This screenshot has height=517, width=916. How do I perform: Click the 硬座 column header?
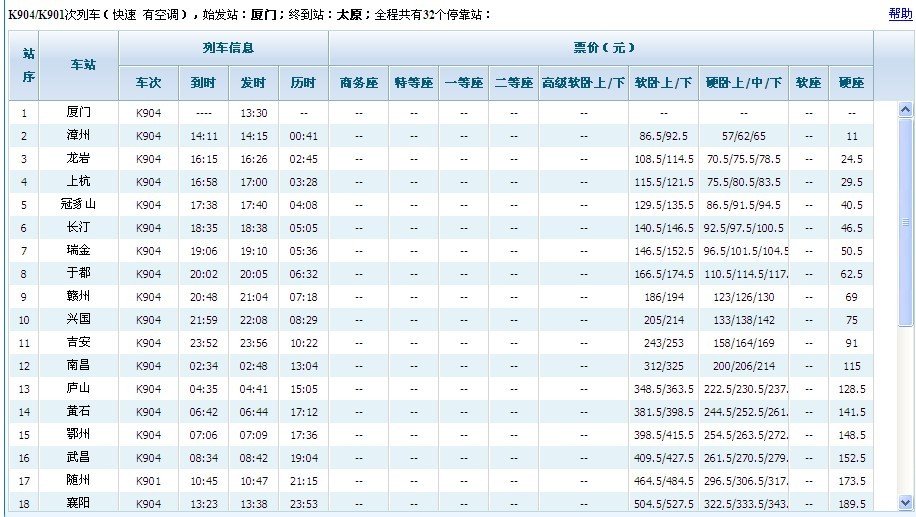851,83
